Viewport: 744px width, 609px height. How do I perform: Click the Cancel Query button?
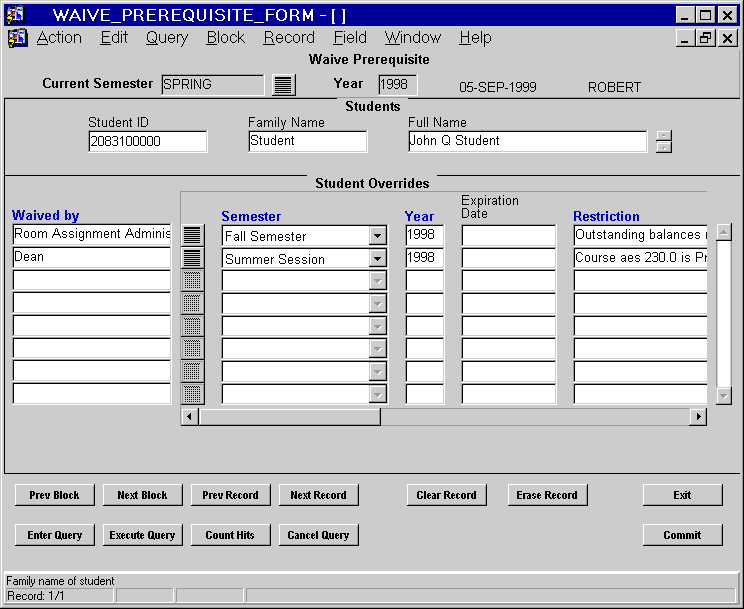point(318,535)
